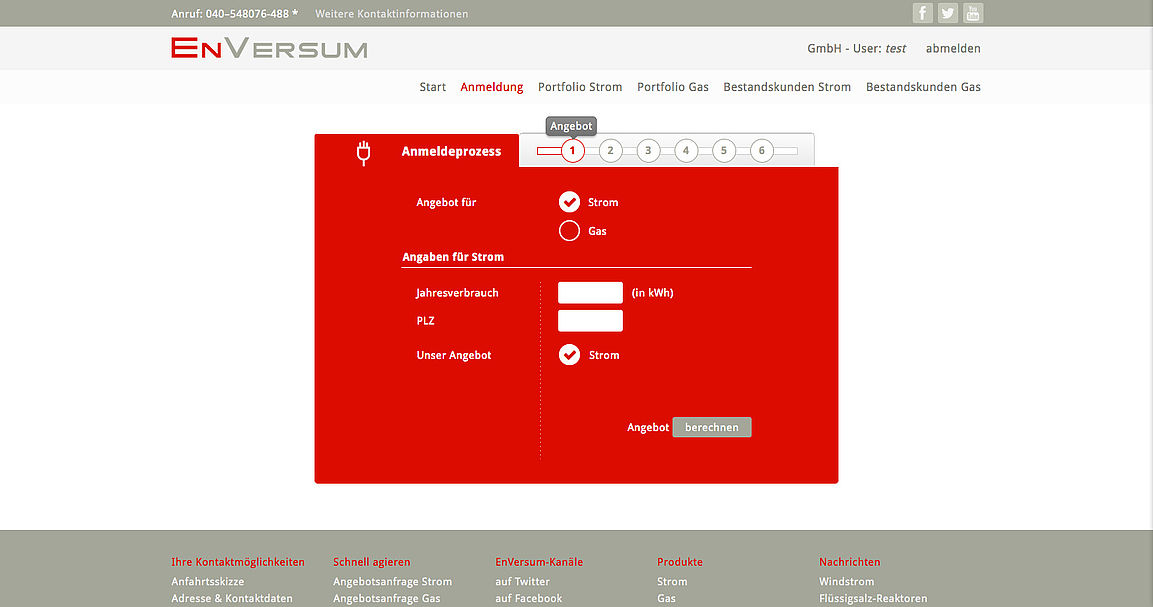Click the EnVersum logo
This screenshot has height=607, width=1153.
269,48
